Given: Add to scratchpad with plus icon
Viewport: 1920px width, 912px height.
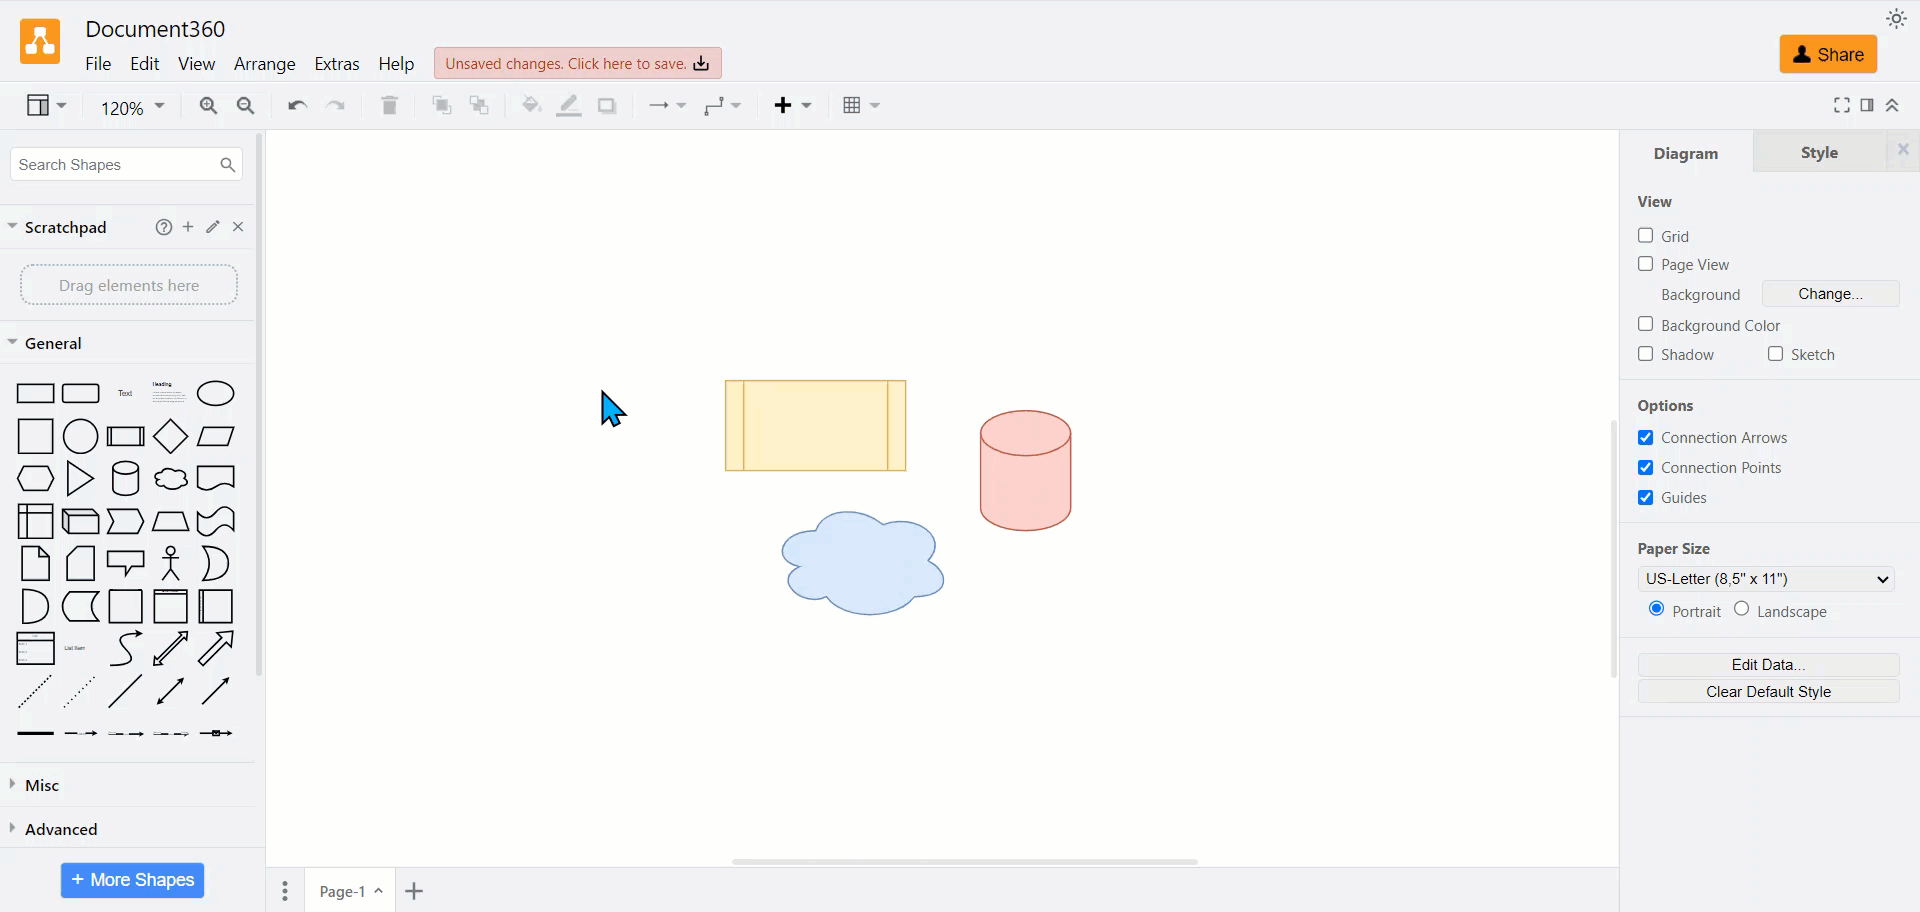Looking at the screenshot, I should point(188,228).
